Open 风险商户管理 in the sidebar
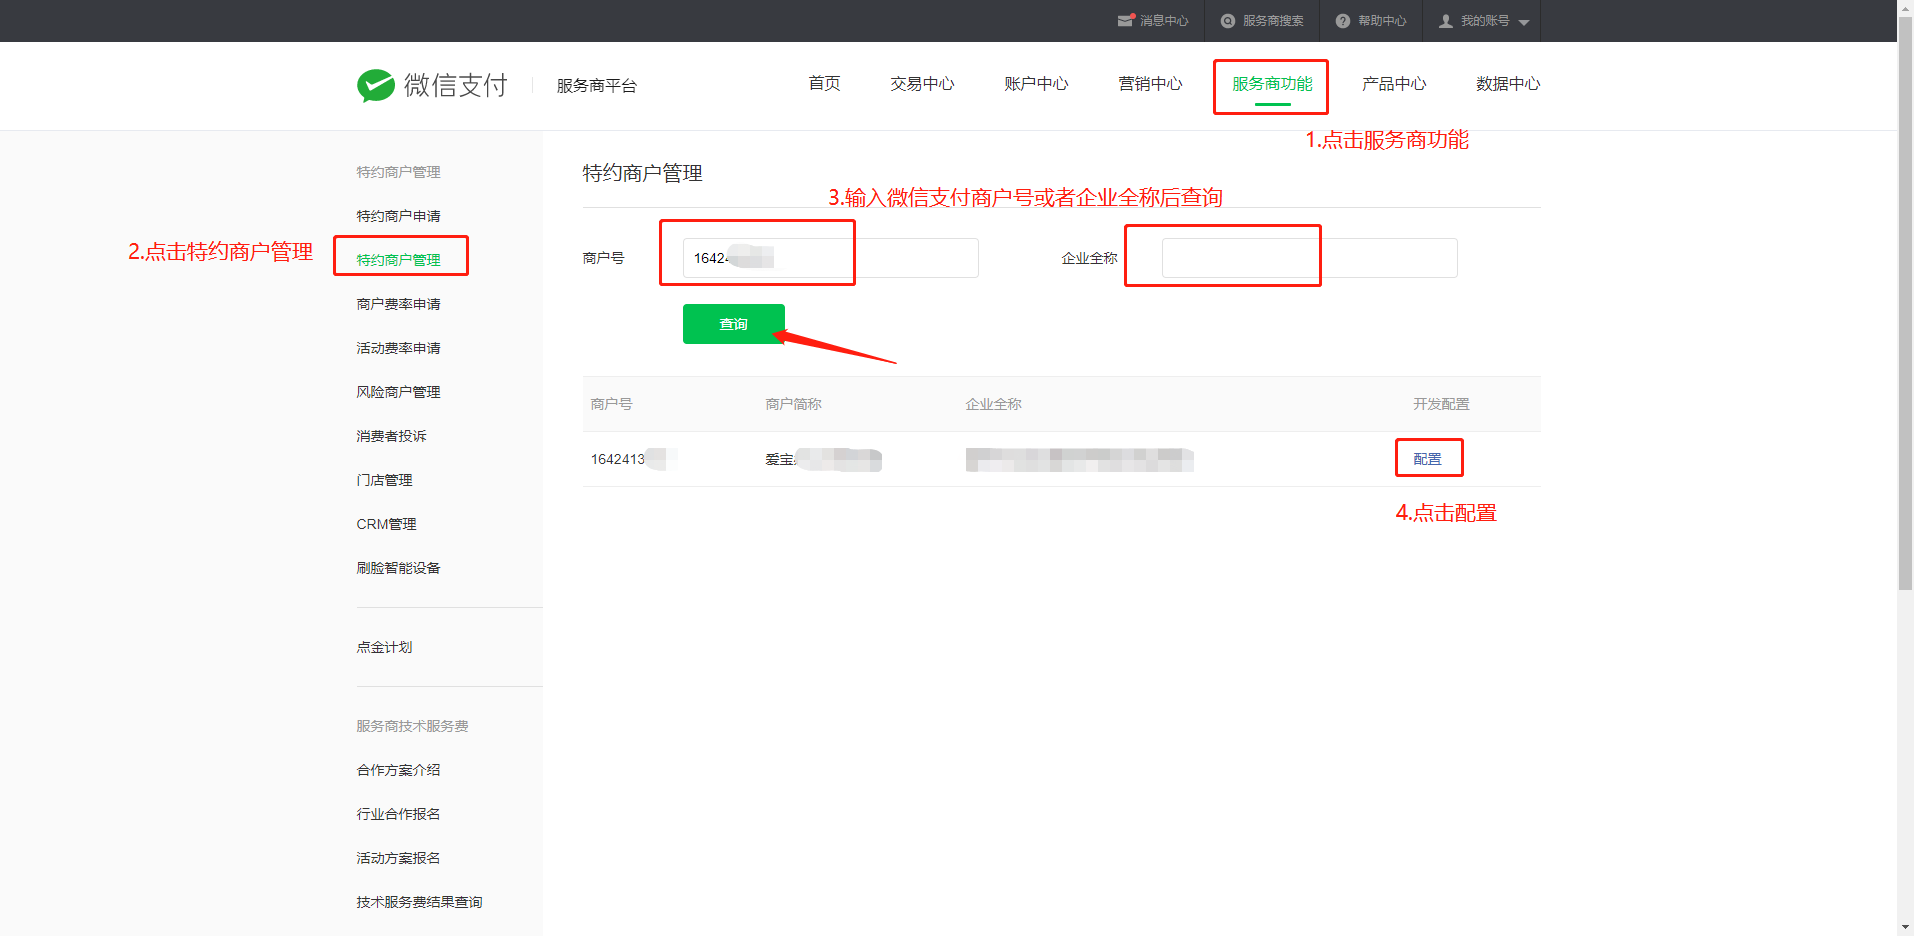 pyautogui.click(x=399, y=392)
